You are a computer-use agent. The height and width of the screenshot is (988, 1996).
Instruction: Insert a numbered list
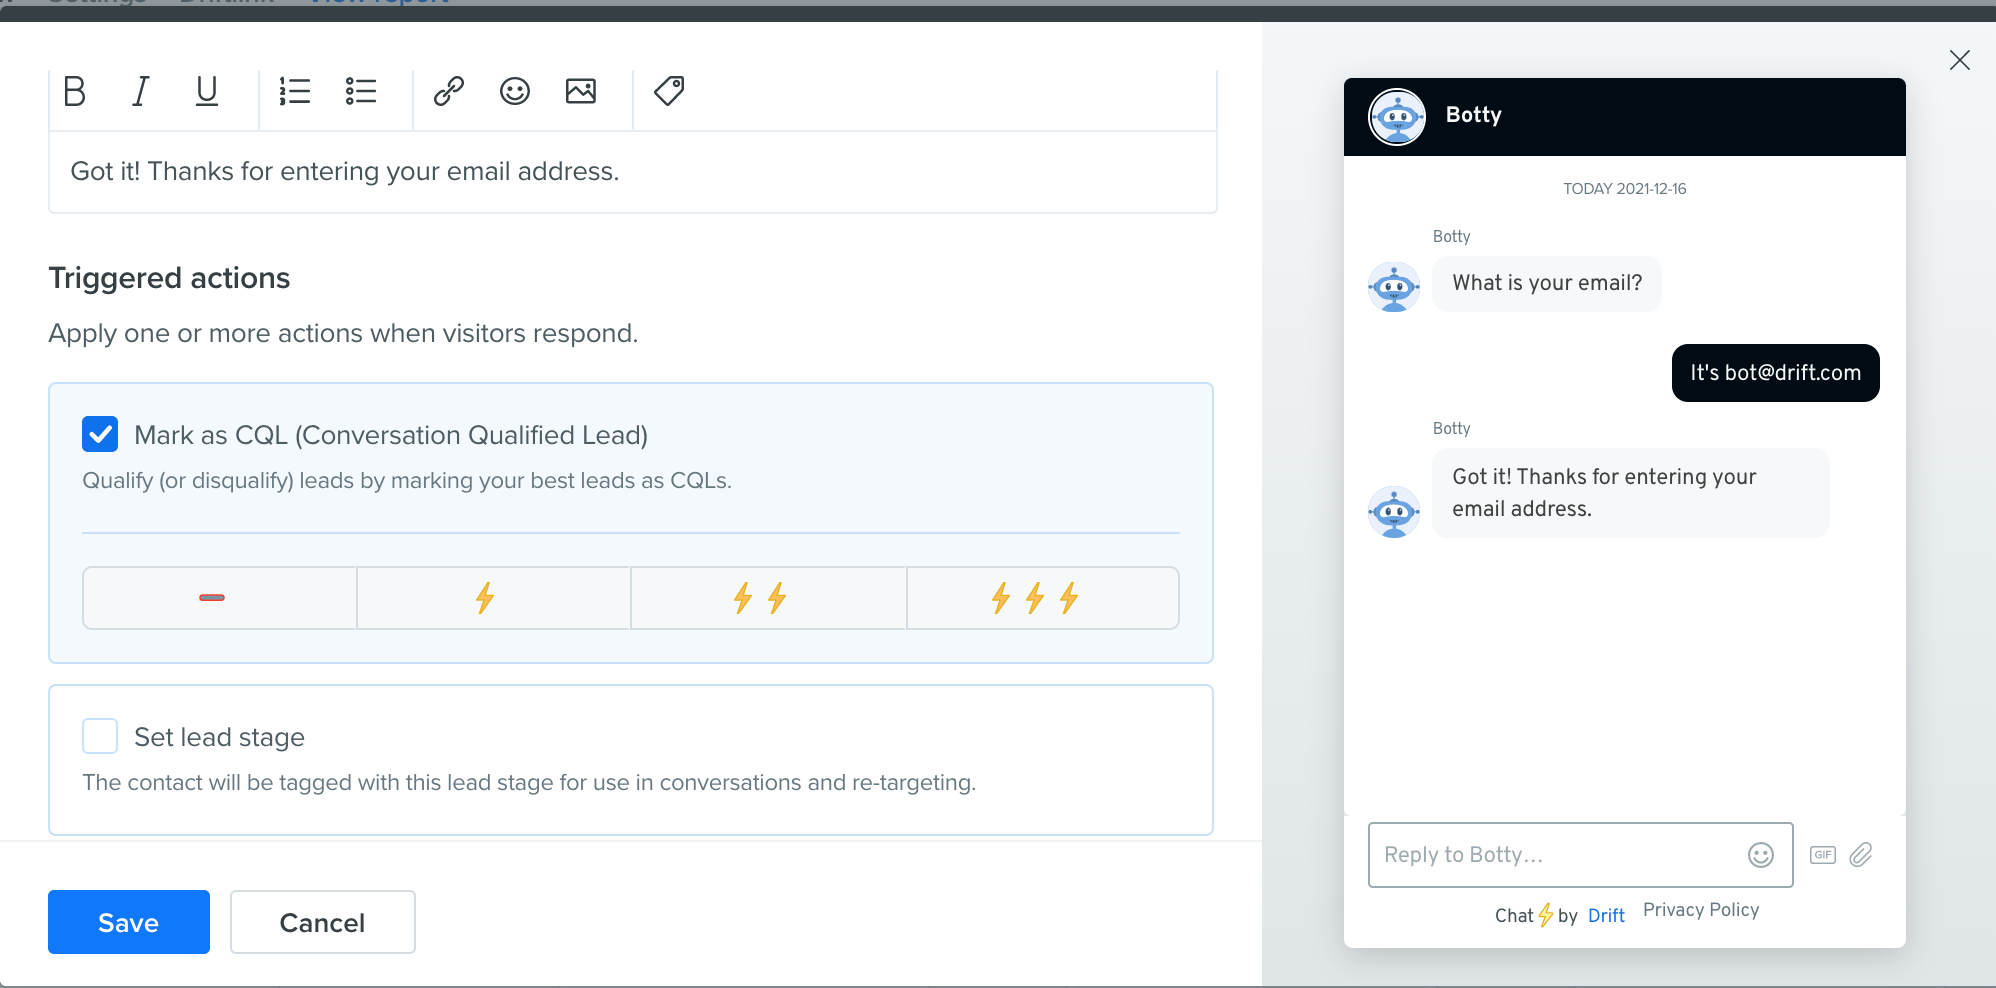(x=295, y=91)
